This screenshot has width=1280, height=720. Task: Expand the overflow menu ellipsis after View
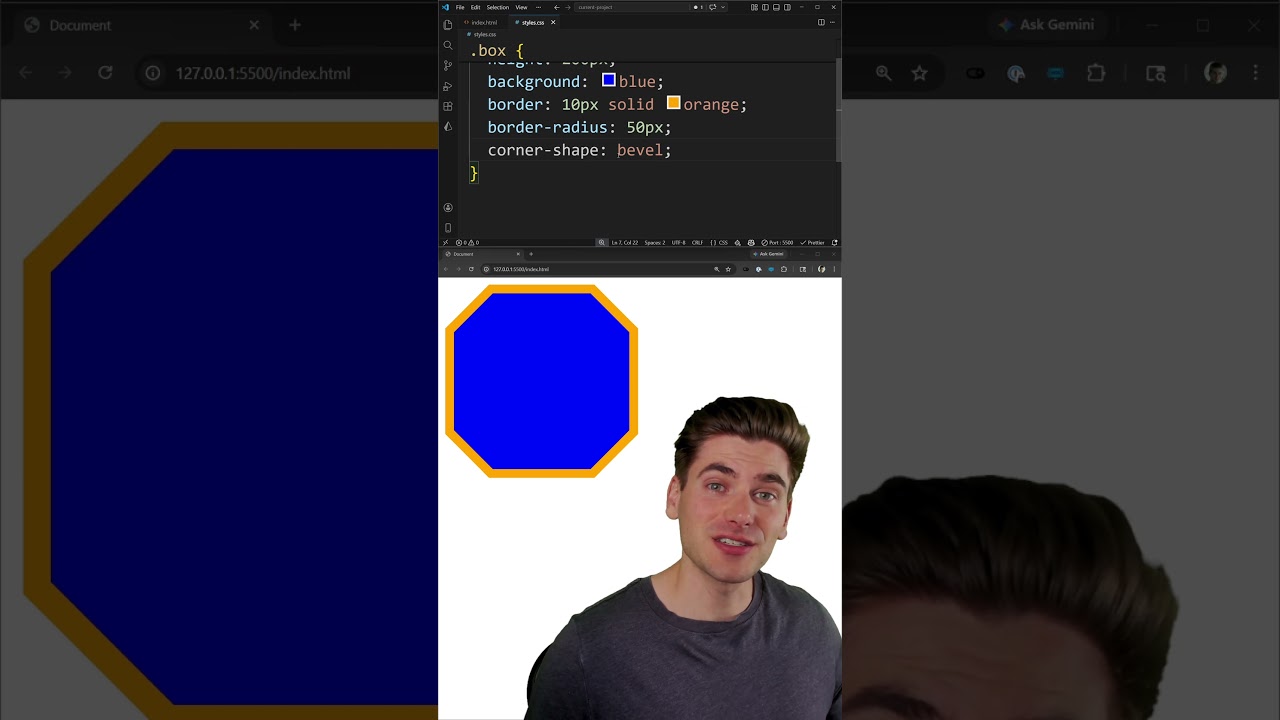(x=538, y=7)
